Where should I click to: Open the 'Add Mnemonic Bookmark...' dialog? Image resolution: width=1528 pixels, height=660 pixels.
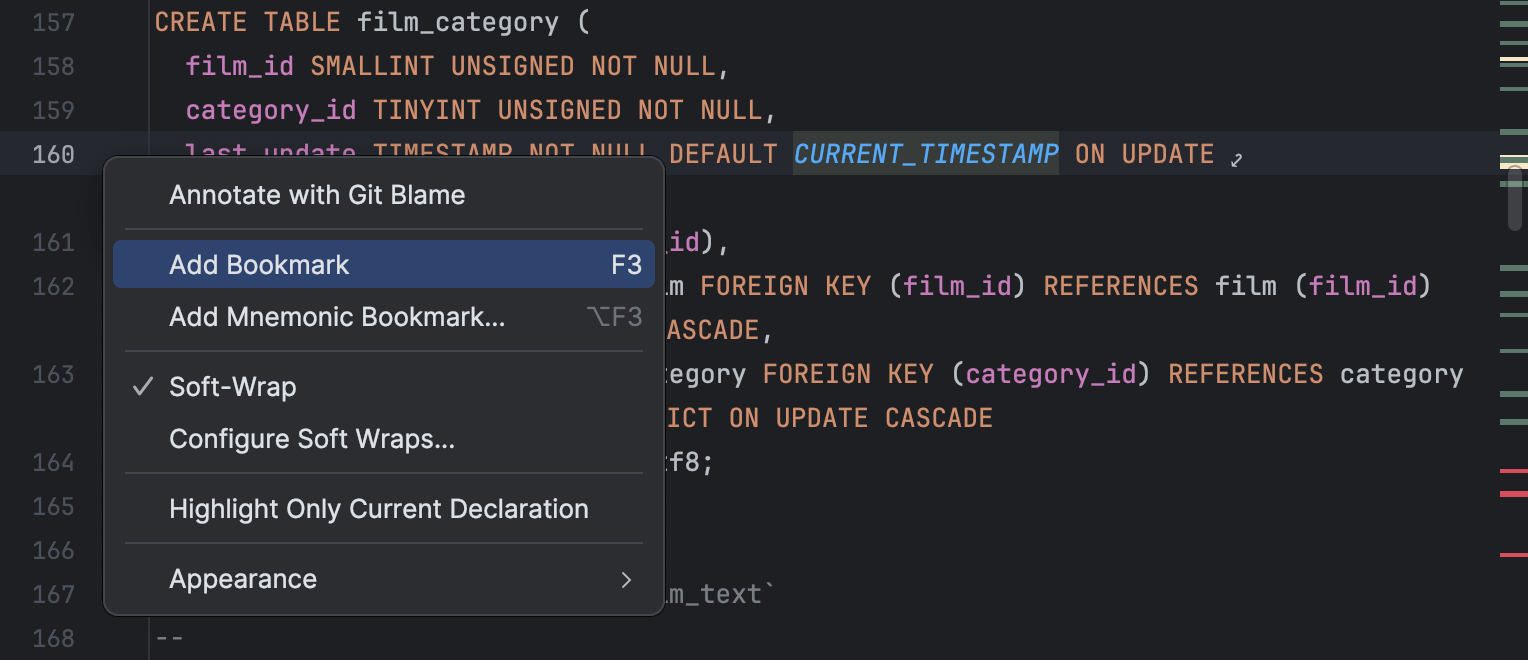tap(336, 316)
